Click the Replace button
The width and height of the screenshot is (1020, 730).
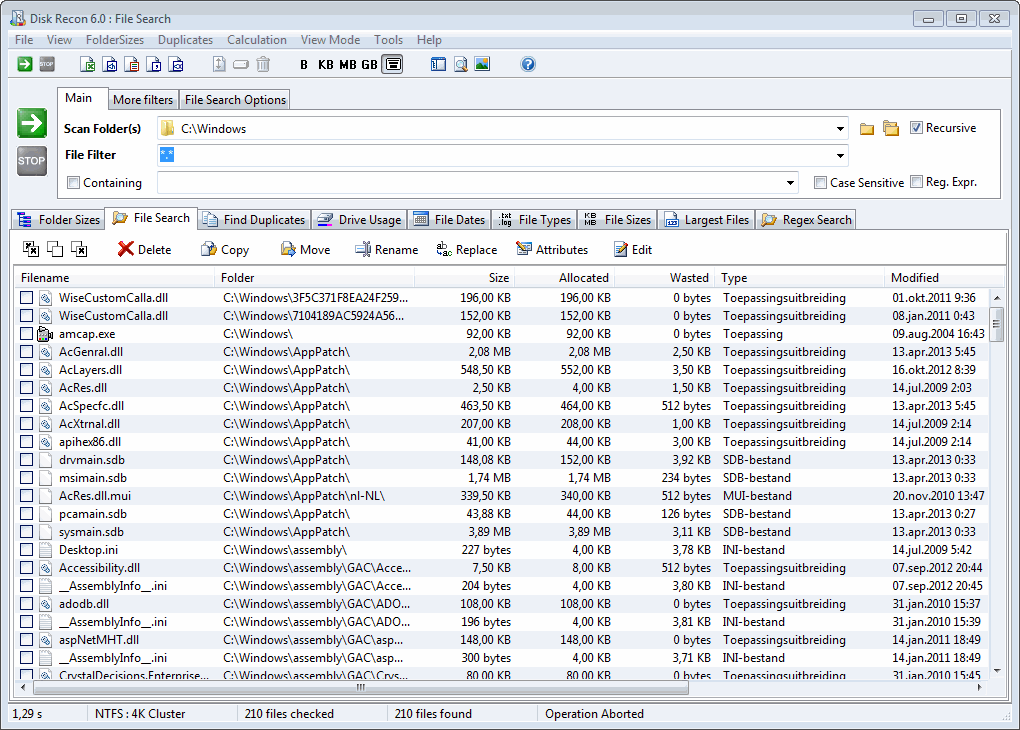[467, 250]
